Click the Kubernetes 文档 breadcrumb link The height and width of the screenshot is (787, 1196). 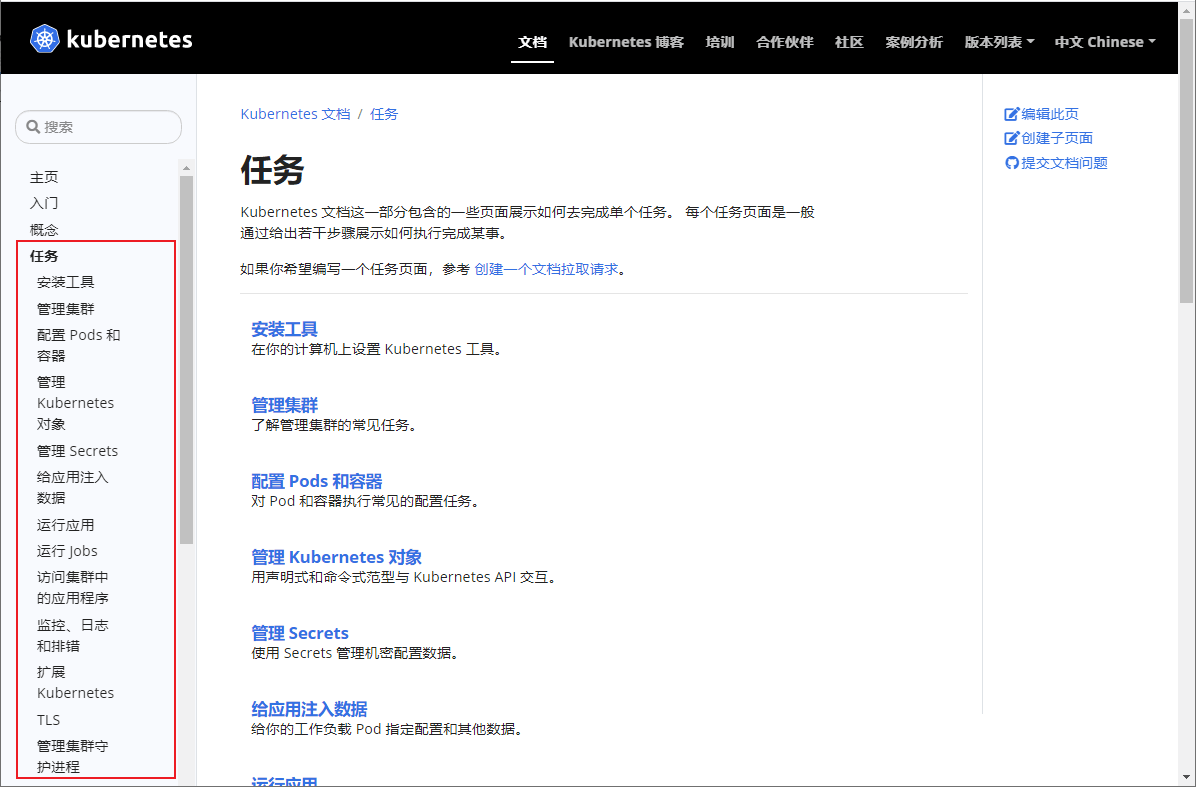(x=295, y=114)
